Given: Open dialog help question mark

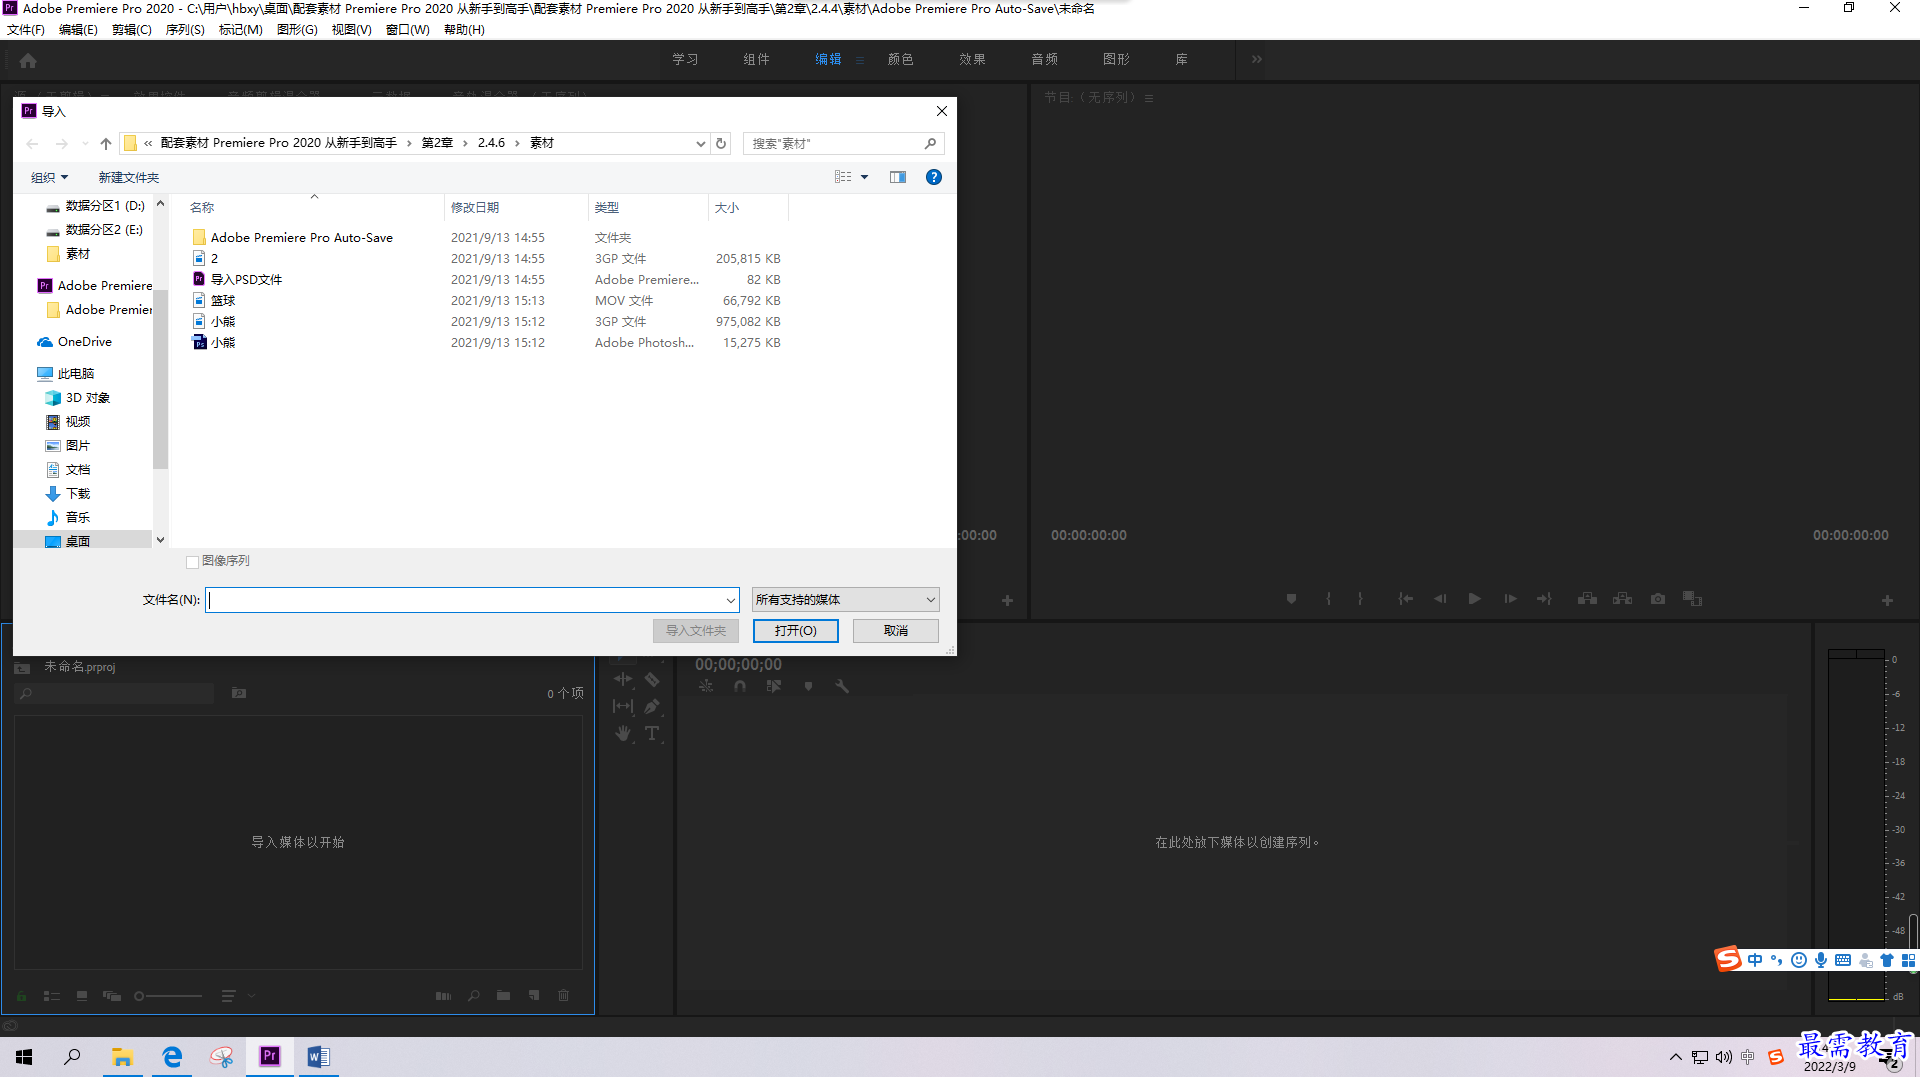Looking at the screenshot, I should tap(934, 177).
